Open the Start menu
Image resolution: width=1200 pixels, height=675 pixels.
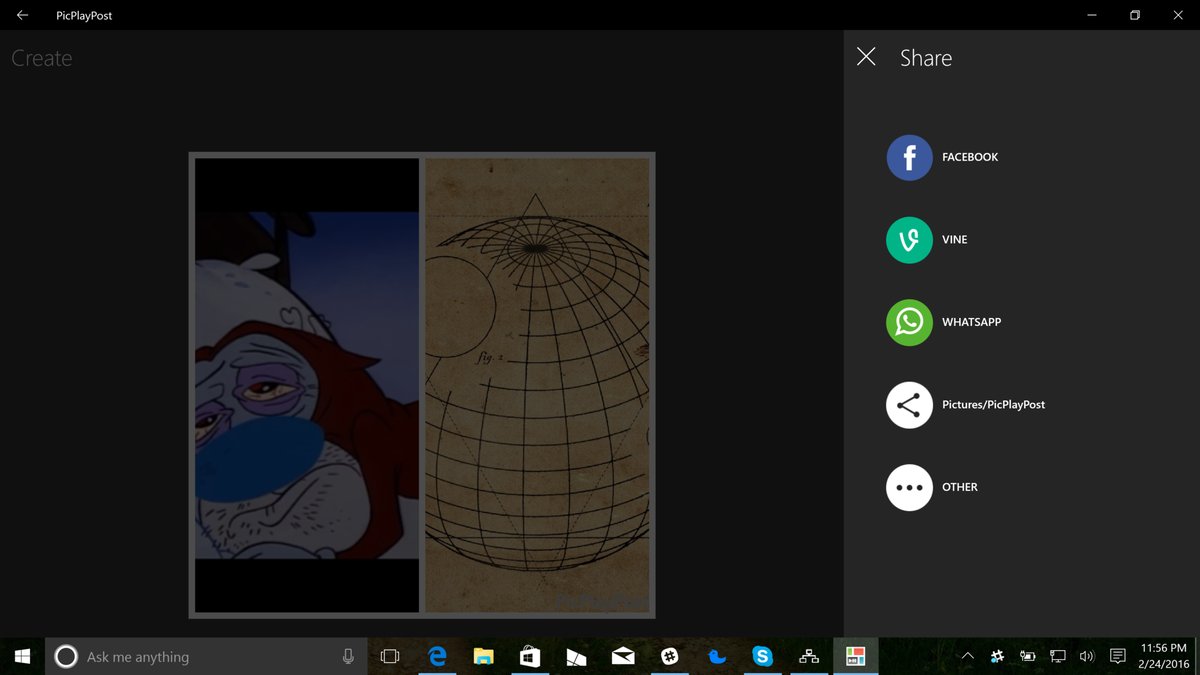[x=21, y=656]
